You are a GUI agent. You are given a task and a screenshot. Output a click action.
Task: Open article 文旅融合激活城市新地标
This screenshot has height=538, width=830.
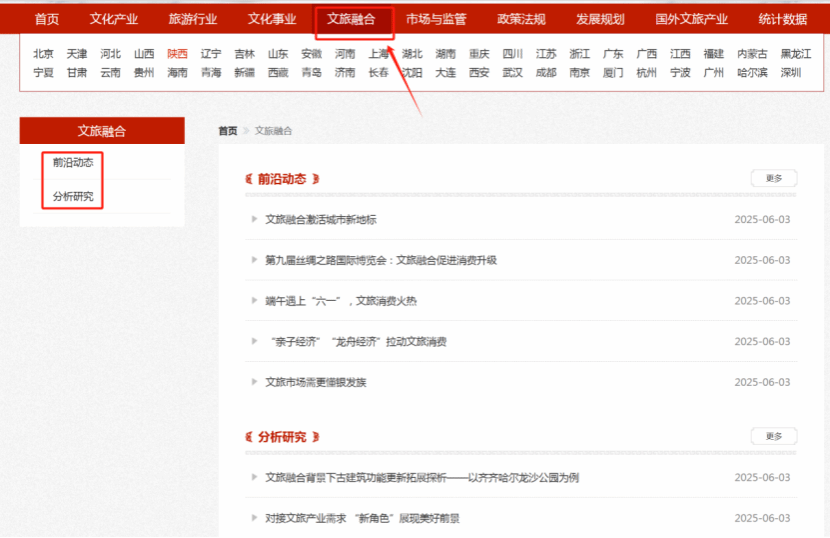[x=320, y=220]
